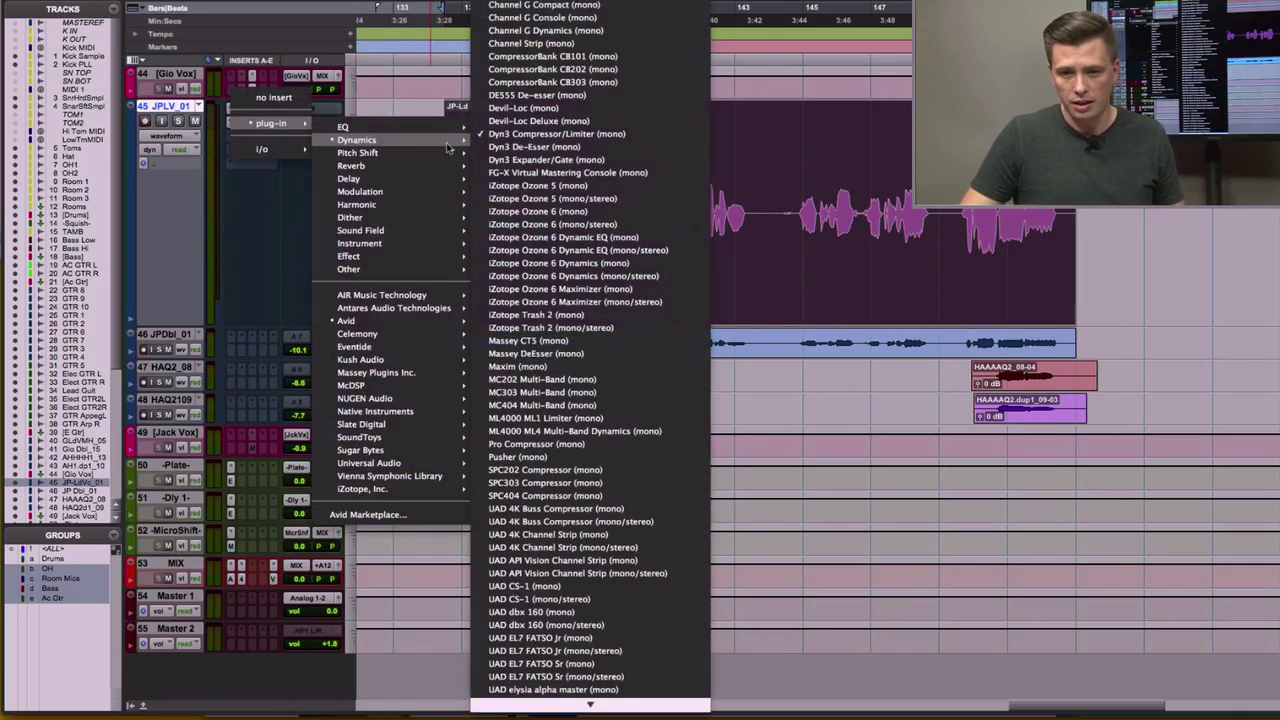
Task: Mute the 53 MIX track
Action: [167, 578]
